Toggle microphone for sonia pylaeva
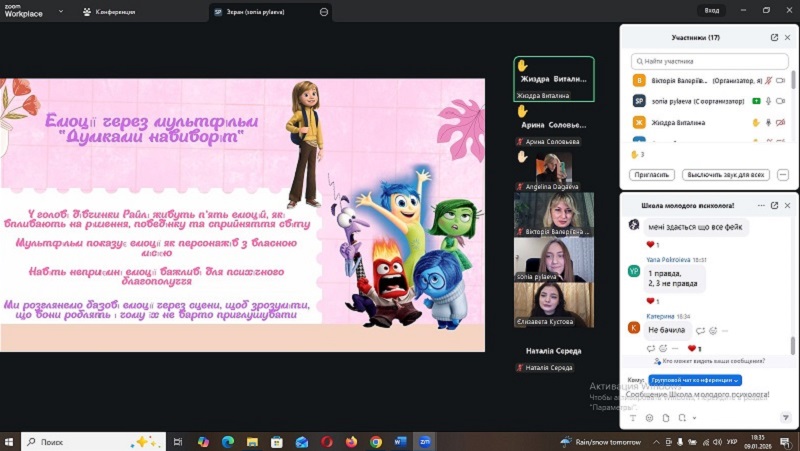The image size is (800, 451). [x=769, y=101]
